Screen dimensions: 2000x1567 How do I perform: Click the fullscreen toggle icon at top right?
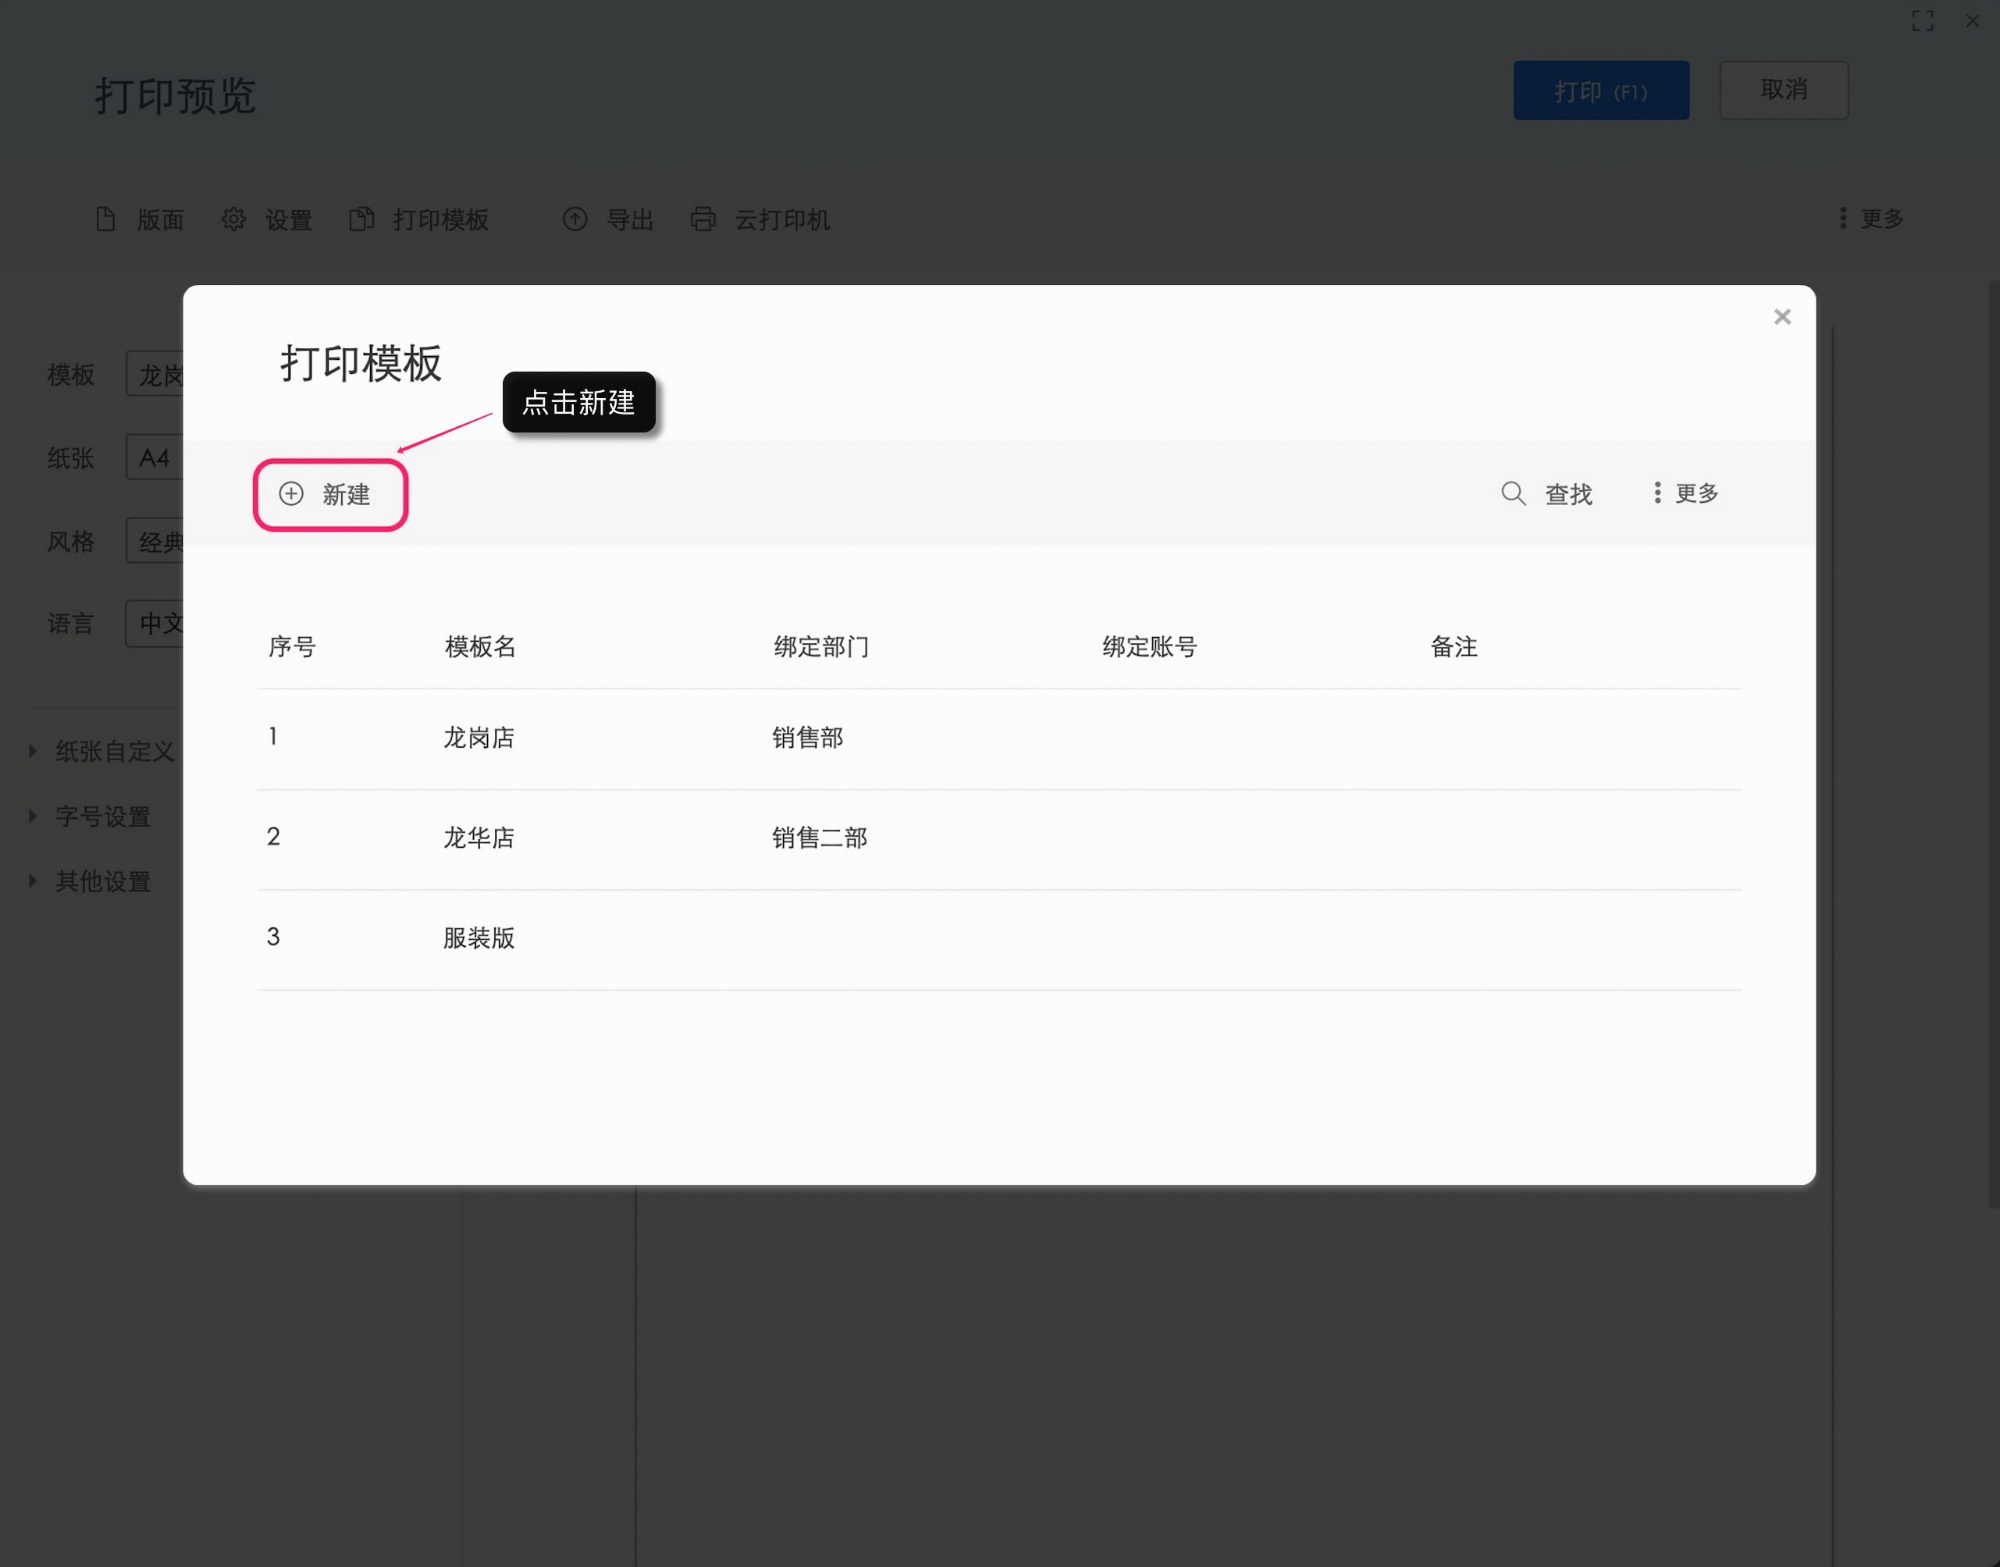coord(1923,21)
